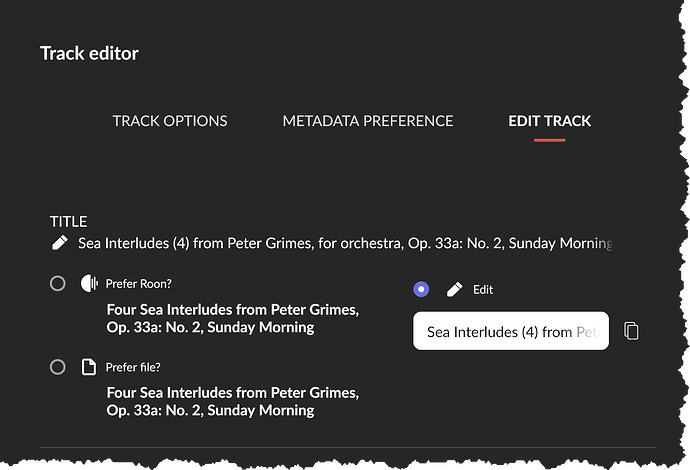Click the Roon logo icon
Image resolution: width=690 pixels, height=470 pixels.
click(x=88, y=283)
